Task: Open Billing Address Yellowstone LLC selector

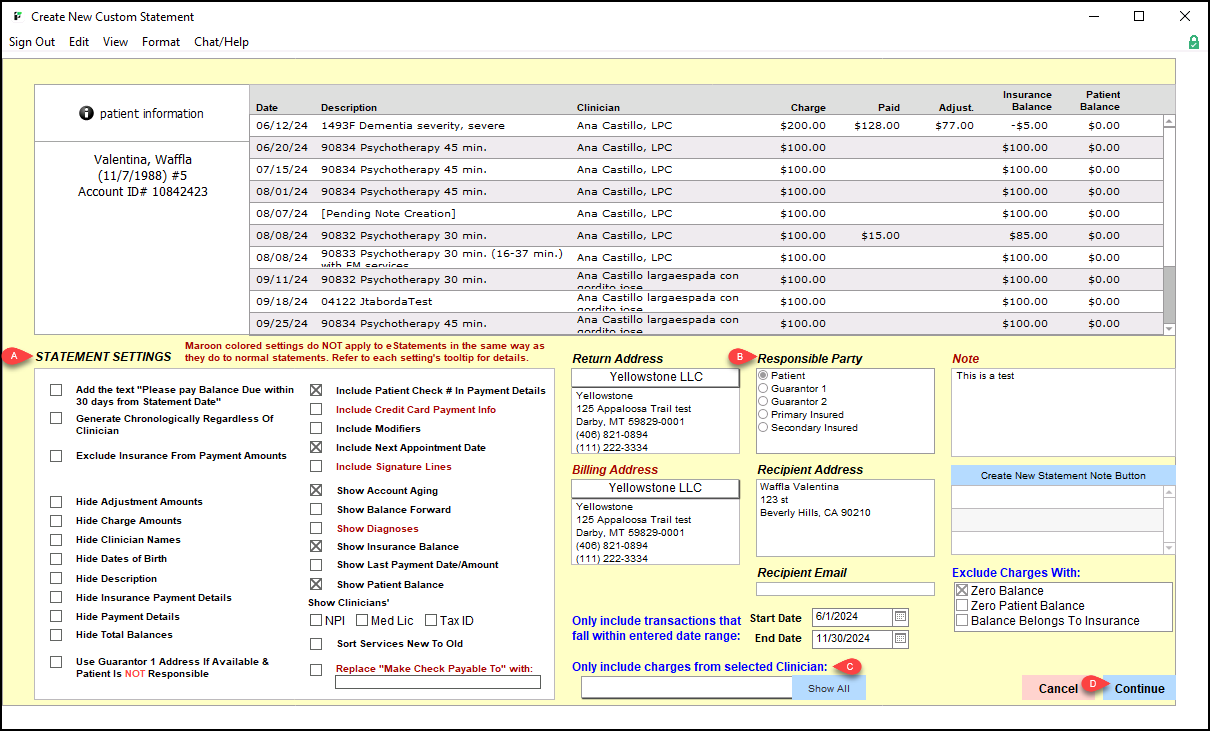Action: pyautogui.click(x=655, y=488)
